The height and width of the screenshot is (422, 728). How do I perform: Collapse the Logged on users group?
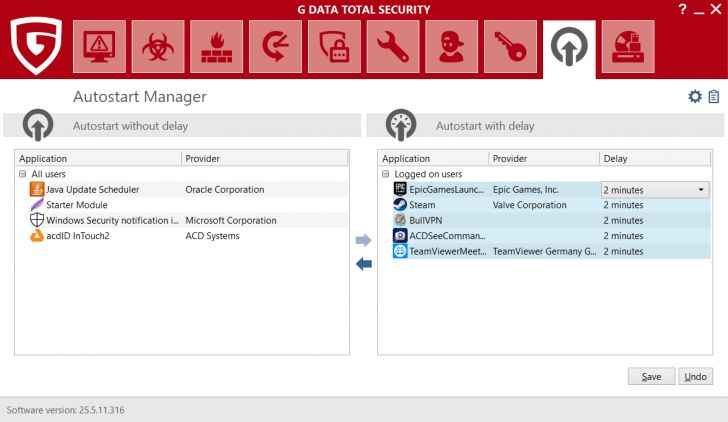pyautogui.click(x=385, y=174)
